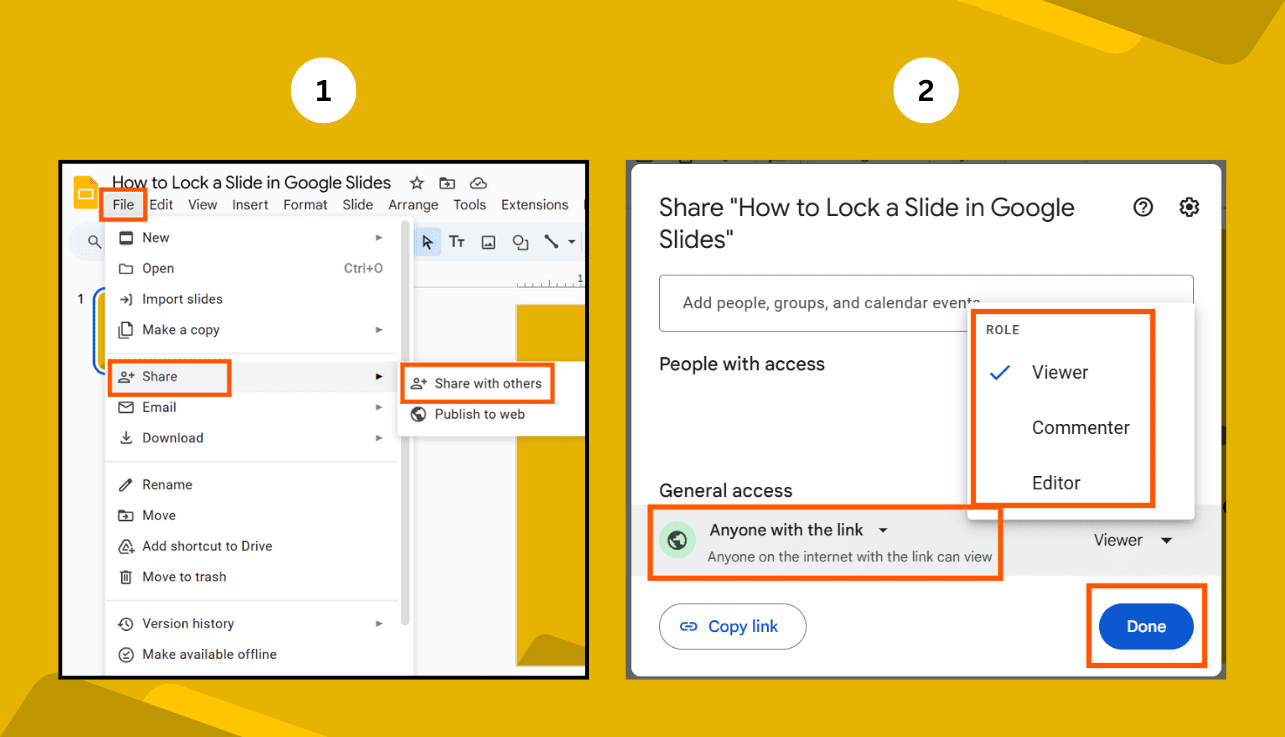The width and height of the screenshot is (1285, 737).
Task: Open the shape tool
Action: 520,241
